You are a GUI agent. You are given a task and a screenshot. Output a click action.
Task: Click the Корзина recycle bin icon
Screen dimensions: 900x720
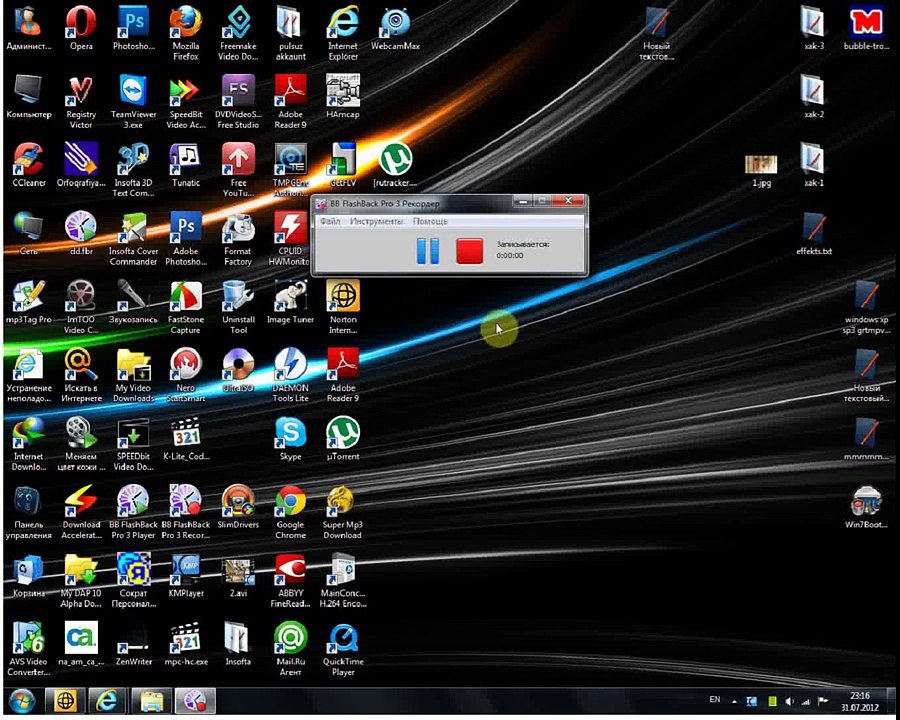pyautogui.click(x=29, y=575)
